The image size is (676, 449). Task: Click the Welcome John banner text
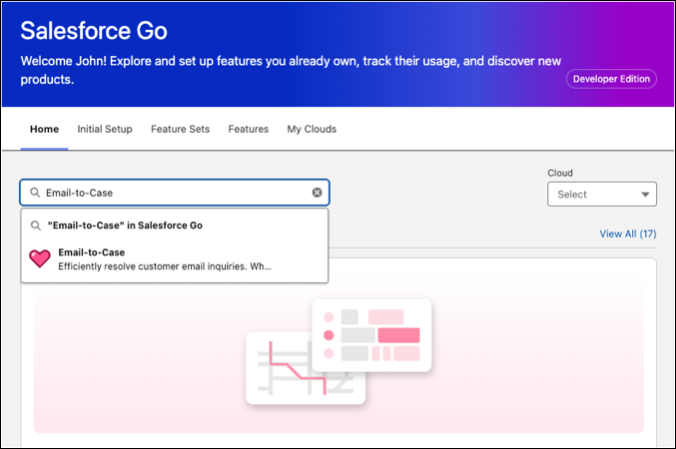coord(291,70)
